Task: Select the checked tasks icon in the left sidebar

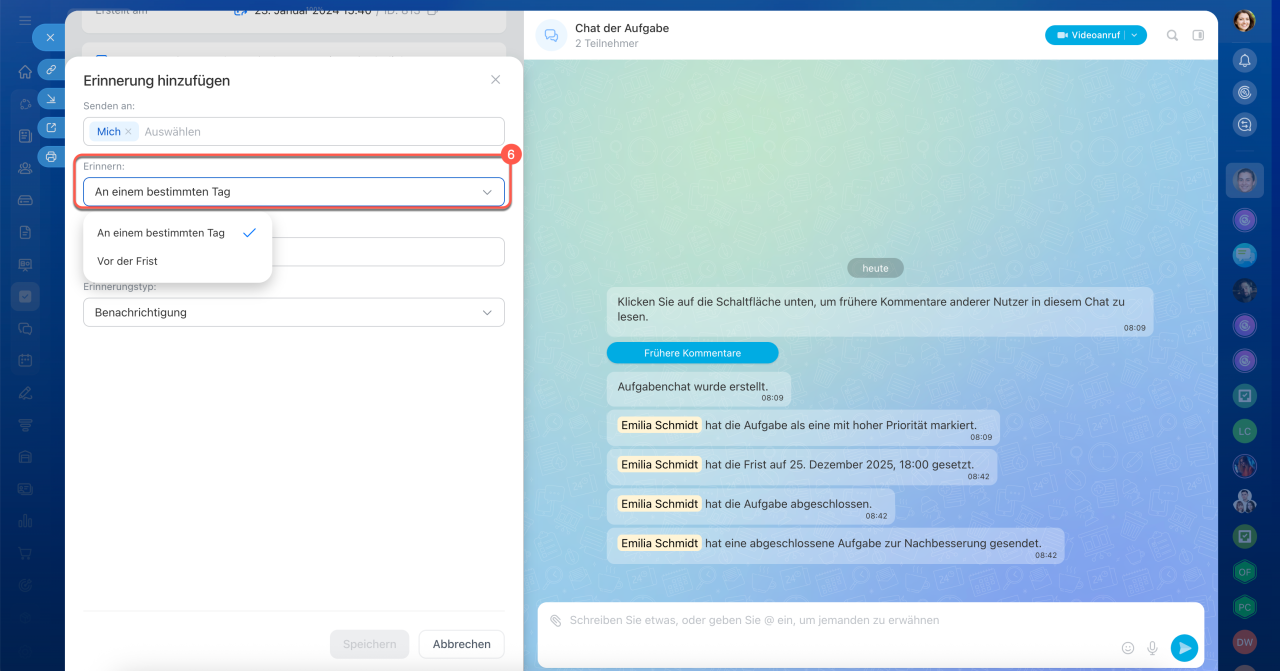Action: pyautogui.click(x=25, y=296)
